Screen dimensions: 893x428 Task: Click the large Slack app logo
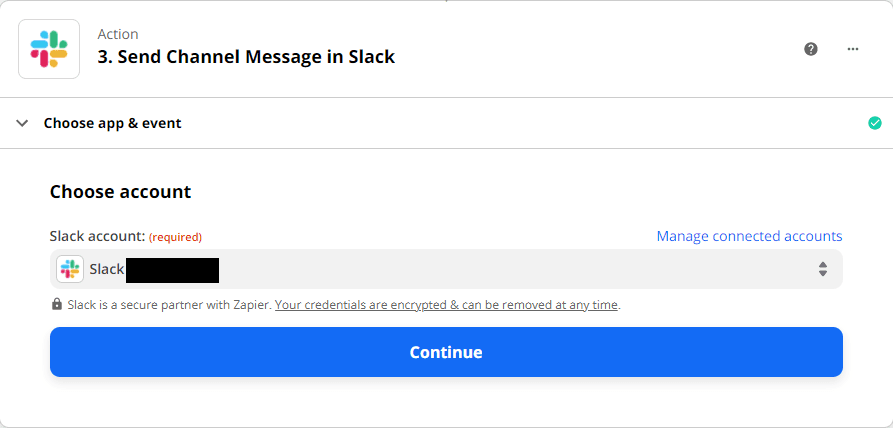tap(49, 49)
